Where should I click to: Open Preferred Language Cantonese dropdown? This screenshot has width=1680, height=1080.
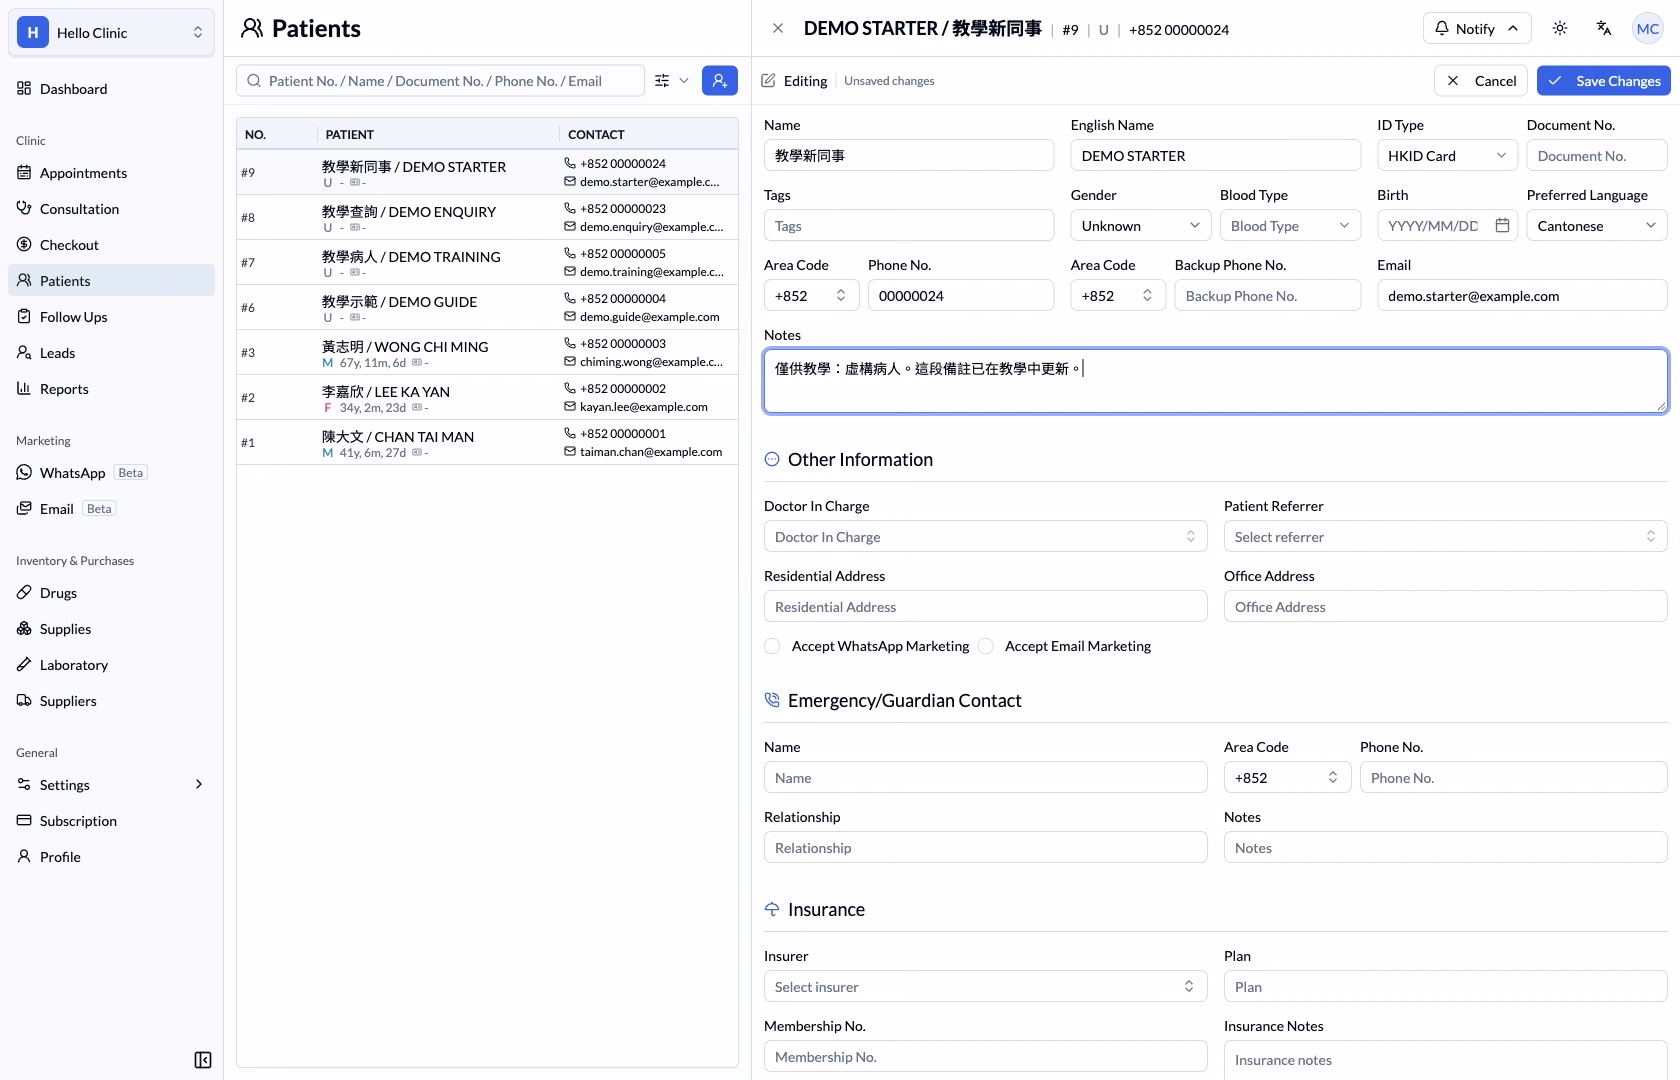pos(1597,226)
